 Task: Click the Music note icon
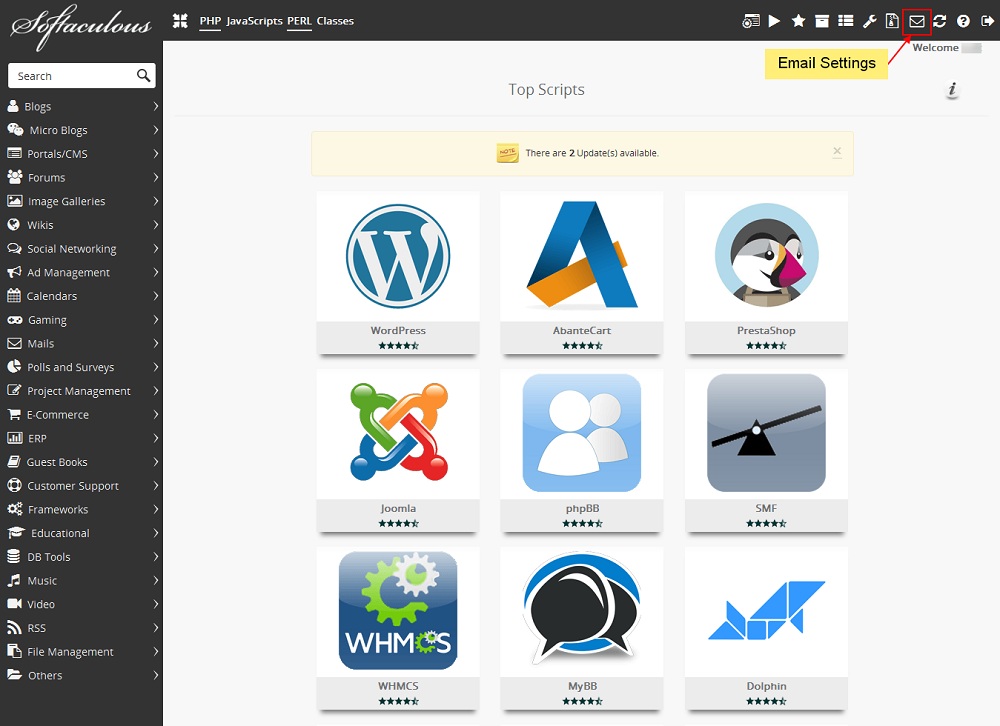pos(14,580)
